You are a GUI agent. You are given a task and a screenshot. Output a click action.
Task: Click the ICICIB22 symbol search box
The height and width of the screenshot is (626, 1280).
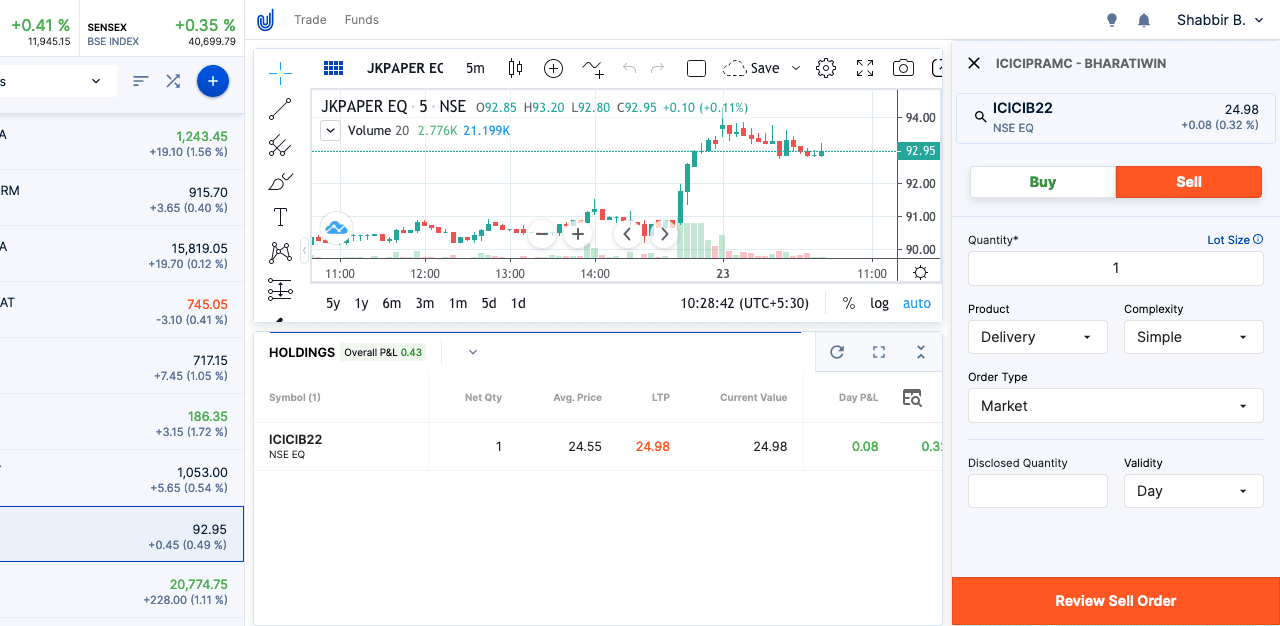[x=1116, y=117]
